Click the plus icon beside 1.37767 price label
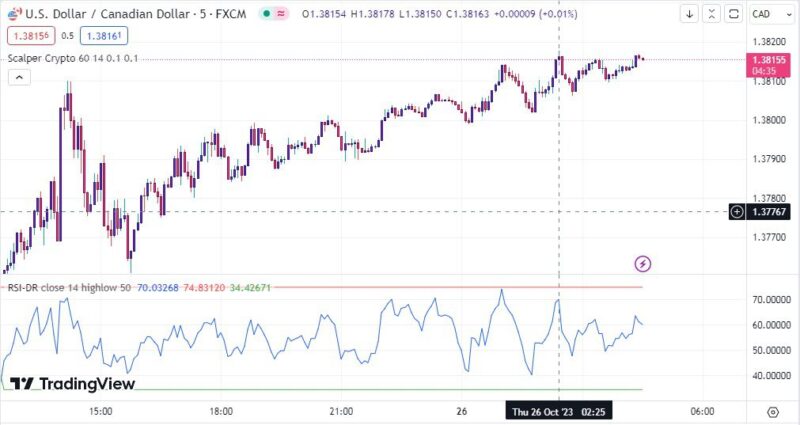800x425 pixels. (737, 211)
